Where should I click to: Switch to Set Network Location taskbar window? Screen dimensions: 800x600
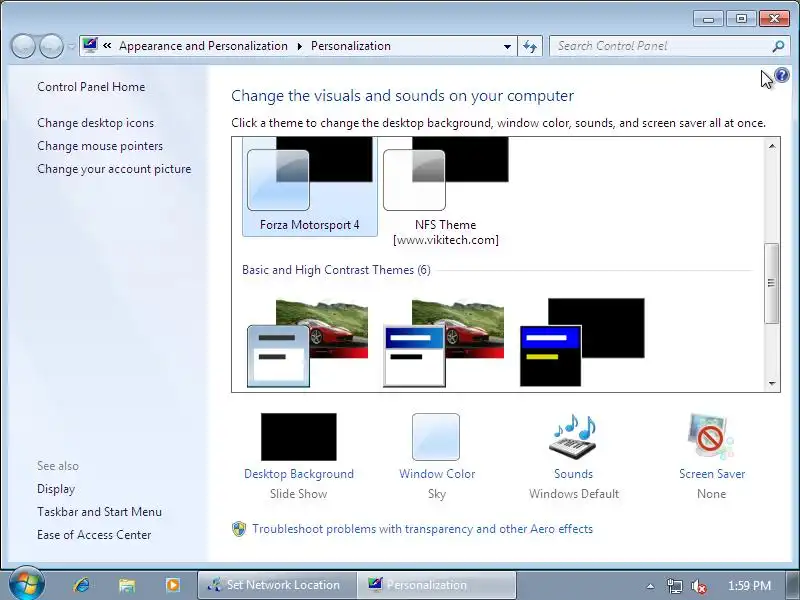[x=276, y=585]
